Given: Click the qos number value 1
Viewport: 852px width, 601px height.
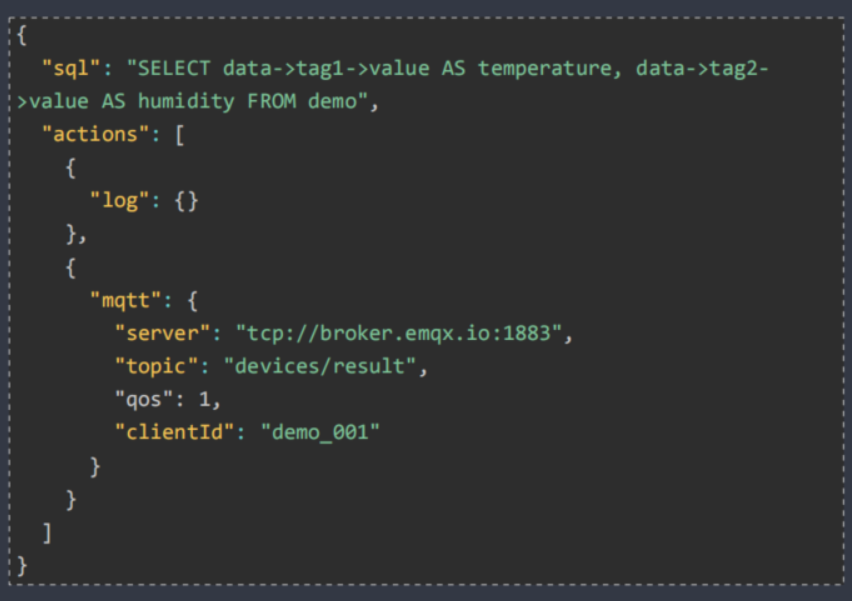Looking at the screenshot, I should tap(204, 400).
